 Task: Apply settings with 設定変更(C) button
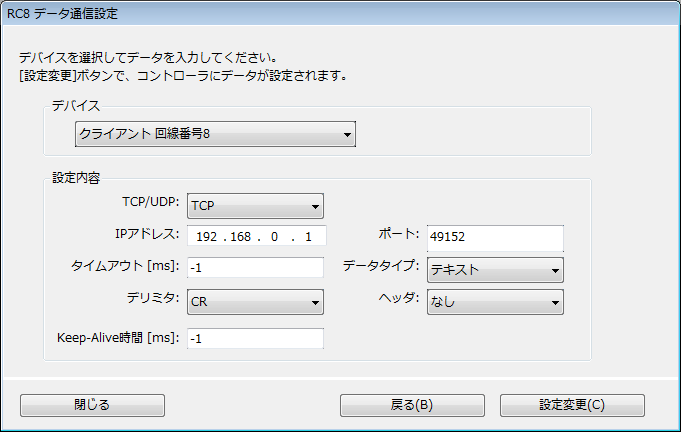[x=572, y=405]
